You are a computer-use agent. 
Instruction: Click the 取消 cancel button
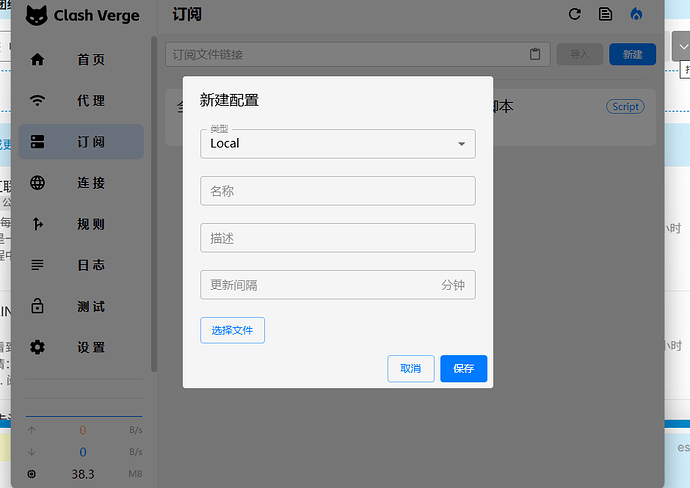[x=411, y=368]
